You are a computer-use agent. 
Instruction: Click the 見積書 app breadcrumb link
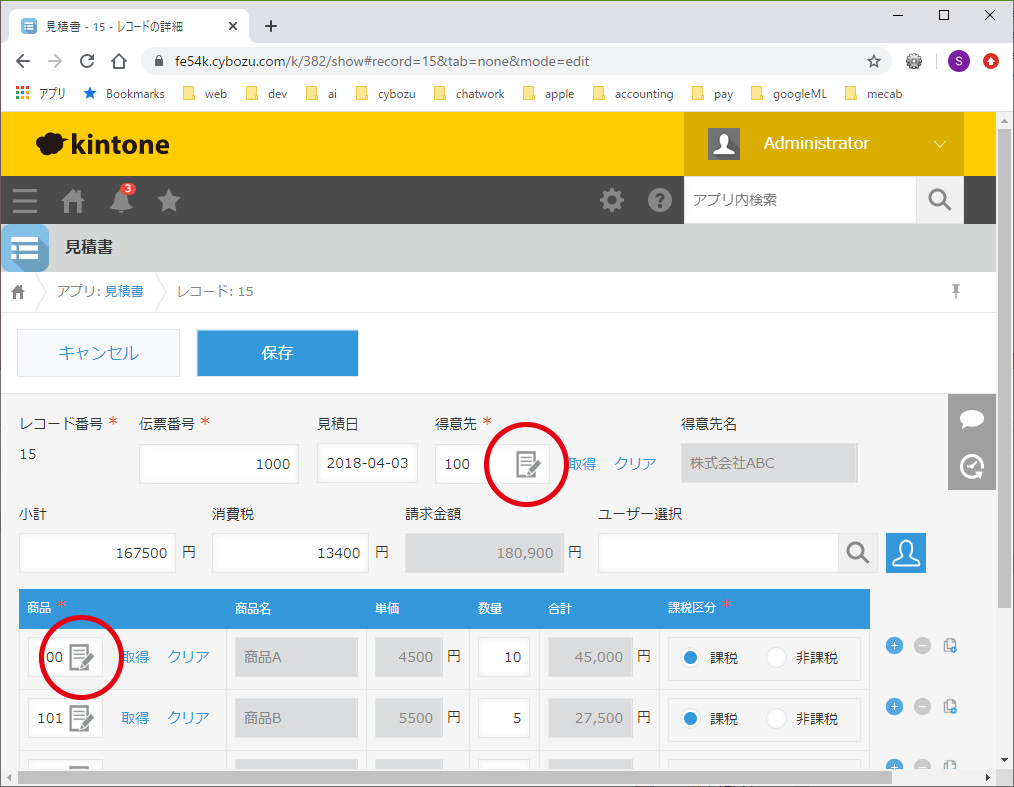tap(123, 291)
